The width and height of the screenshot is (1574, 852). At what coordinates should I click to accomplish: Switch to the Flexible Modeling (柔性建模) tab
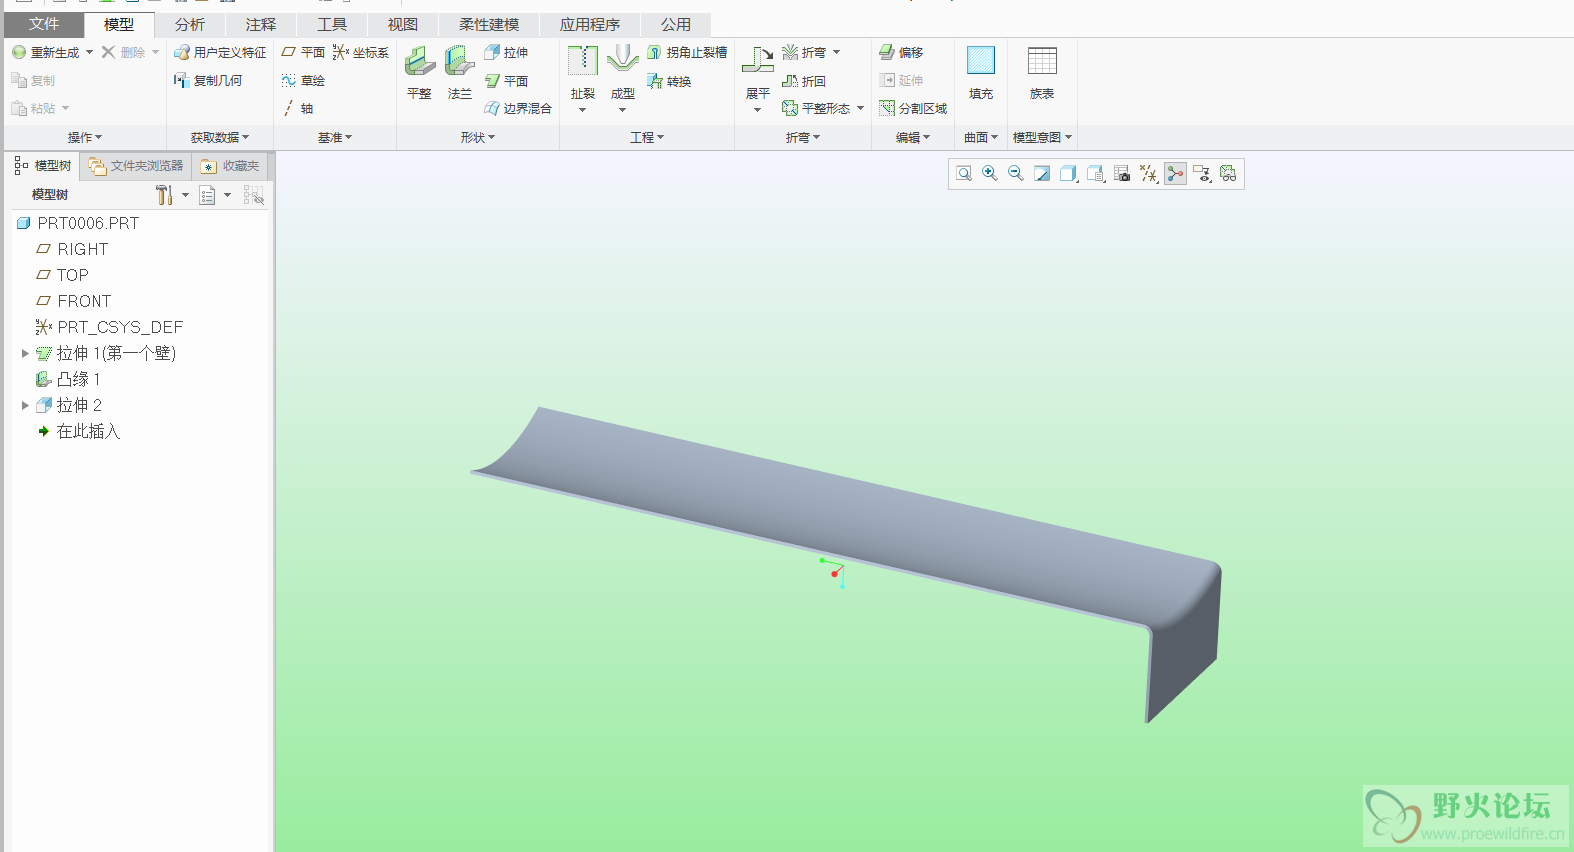(x=489, y=24)
